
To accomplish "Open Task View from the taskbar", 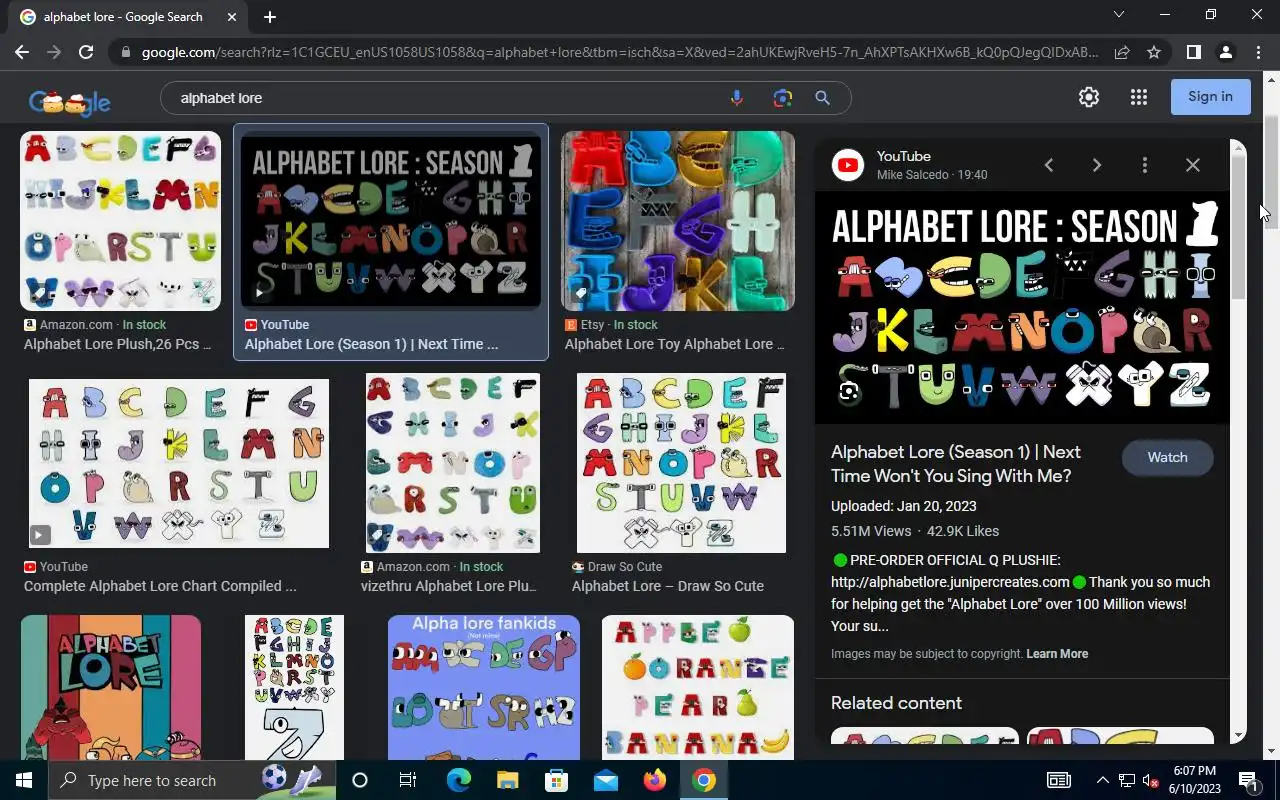I will (408, 780).
